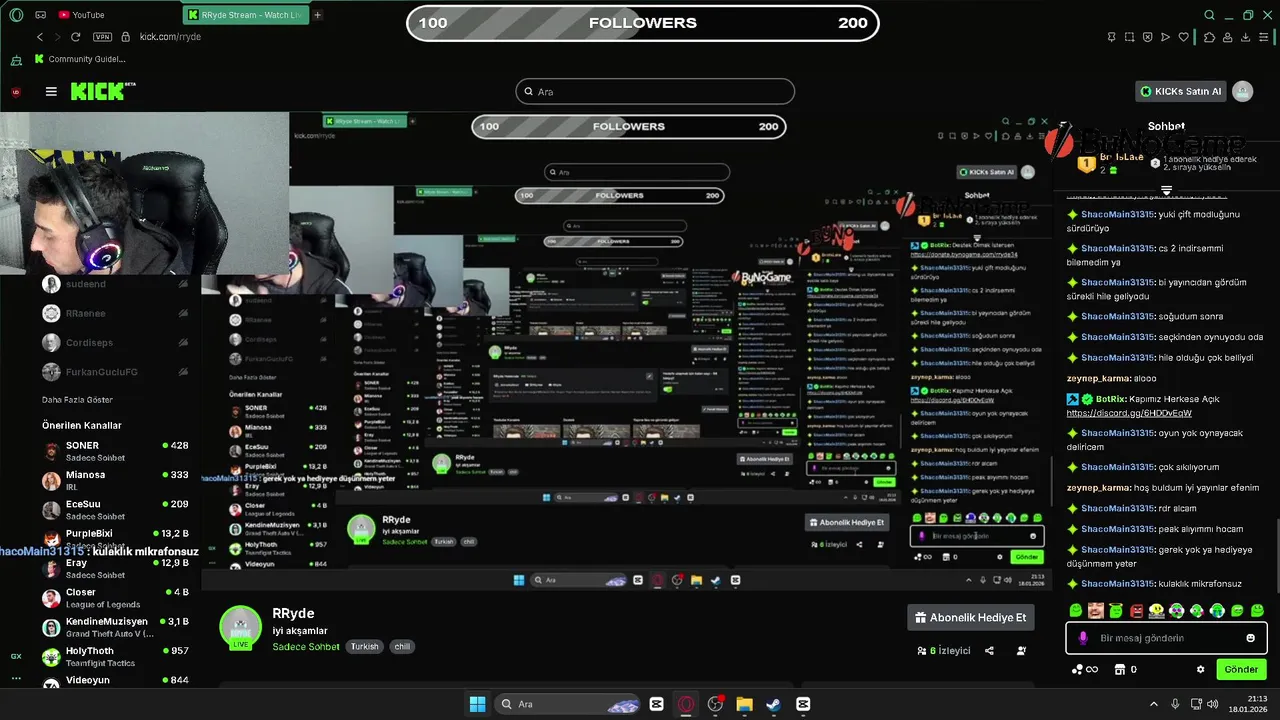Share the stream via share icon
The width and height of the screenshot is (1280, 720).
pyautogui.click(x=989, y=651)
